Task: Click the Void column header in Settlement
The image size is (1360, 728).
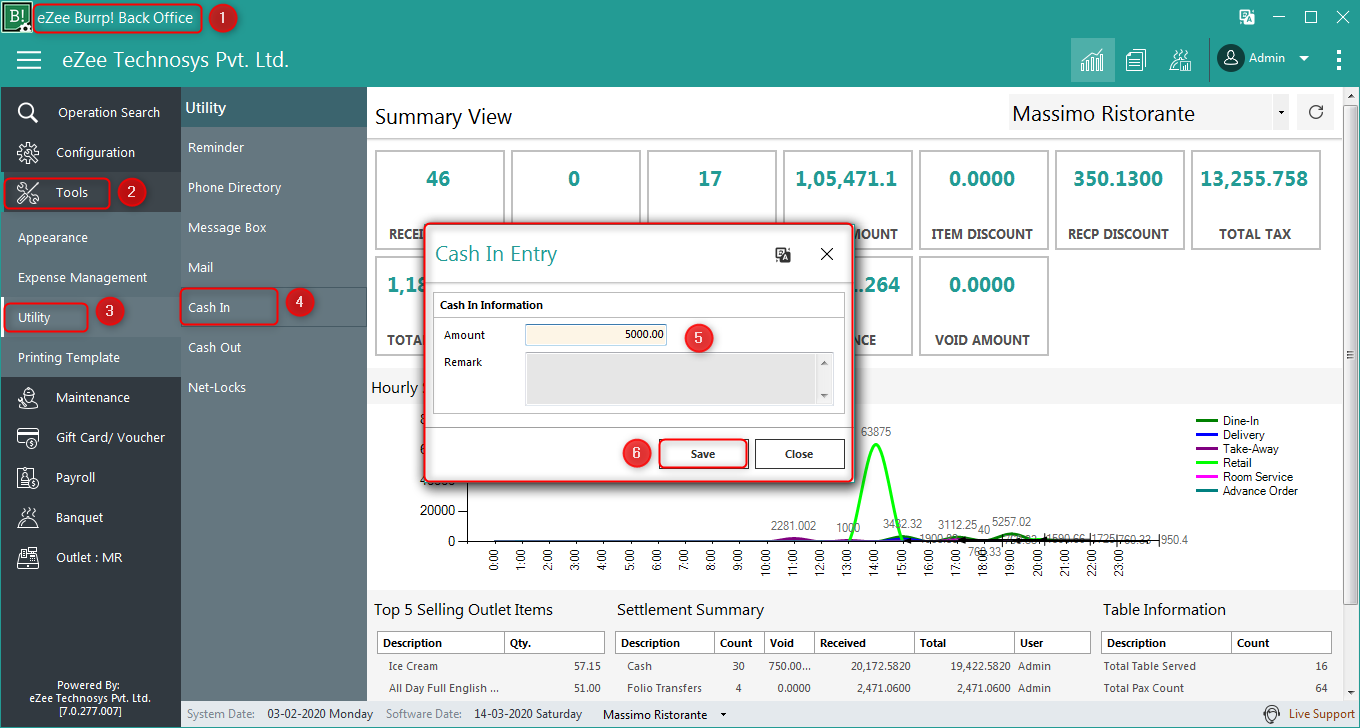Action: (x=789, y=643)
